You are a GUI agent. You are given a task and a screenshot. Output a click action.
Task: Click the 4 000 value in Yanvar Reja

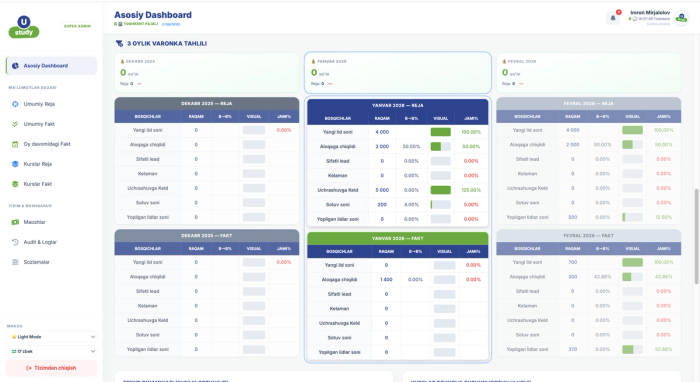tap(382, 132)
